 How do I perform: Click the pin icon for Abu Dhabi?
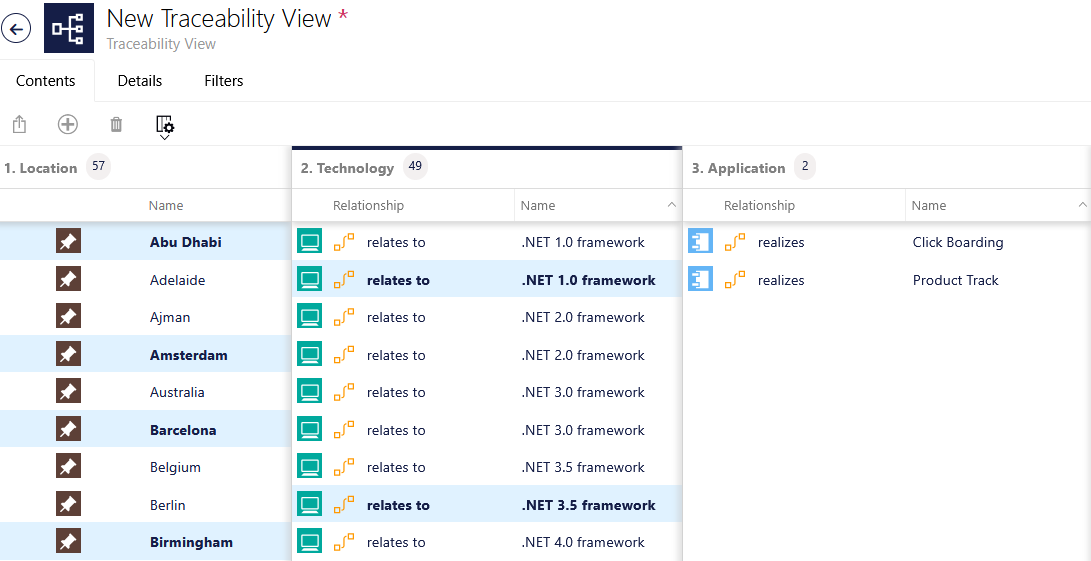pyautogui.click(x=68, y=242)
